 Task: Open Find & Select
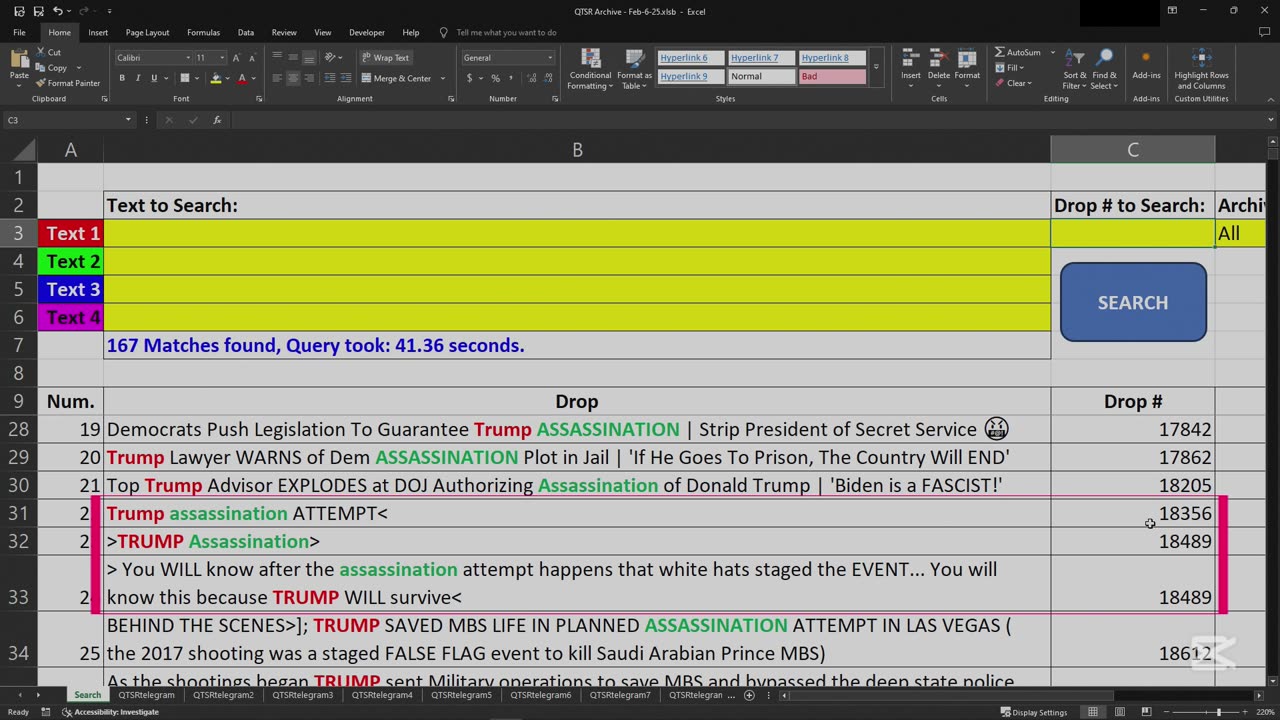pos(1104,68)
